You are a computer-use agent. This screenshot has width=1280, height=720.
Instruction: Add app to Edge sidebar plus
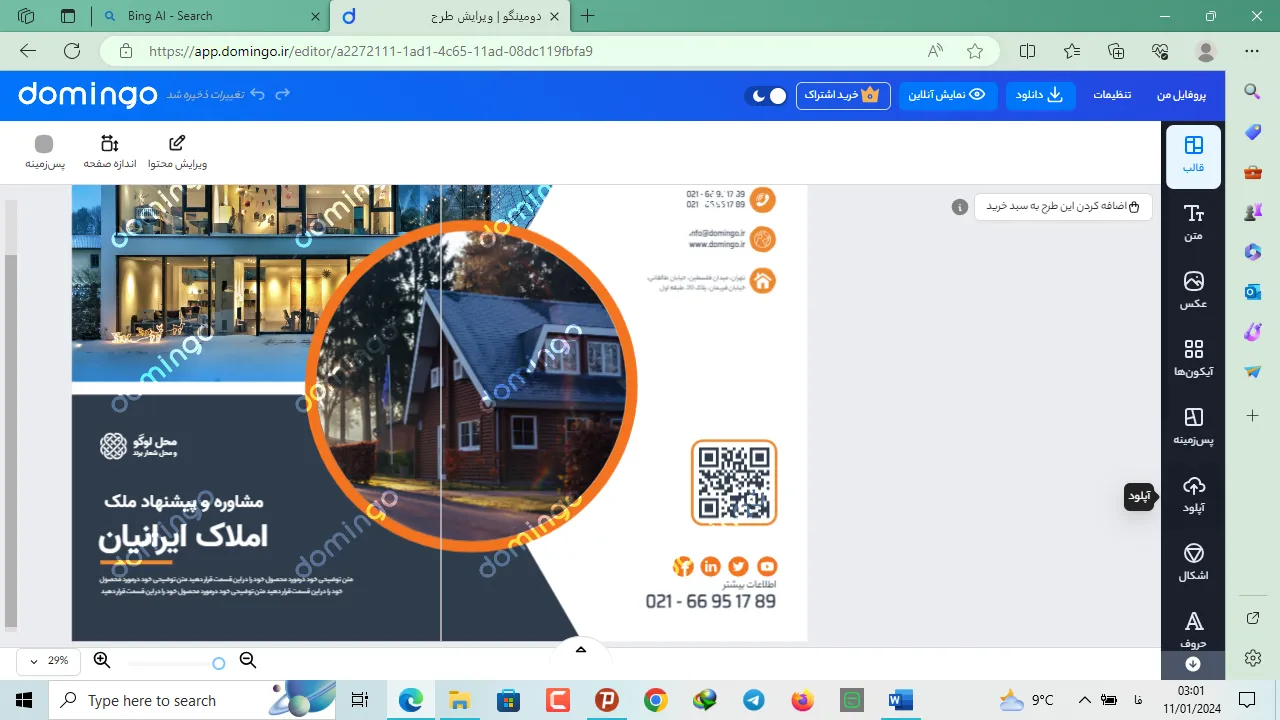pyautogui.click(x=1252, y=414)
